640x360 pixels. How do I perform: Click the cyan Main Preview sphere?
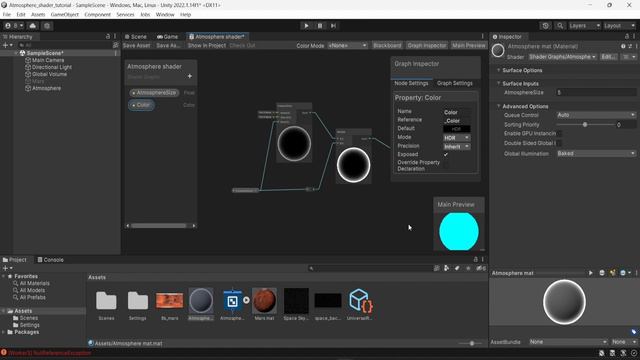(x=459, y=231)
